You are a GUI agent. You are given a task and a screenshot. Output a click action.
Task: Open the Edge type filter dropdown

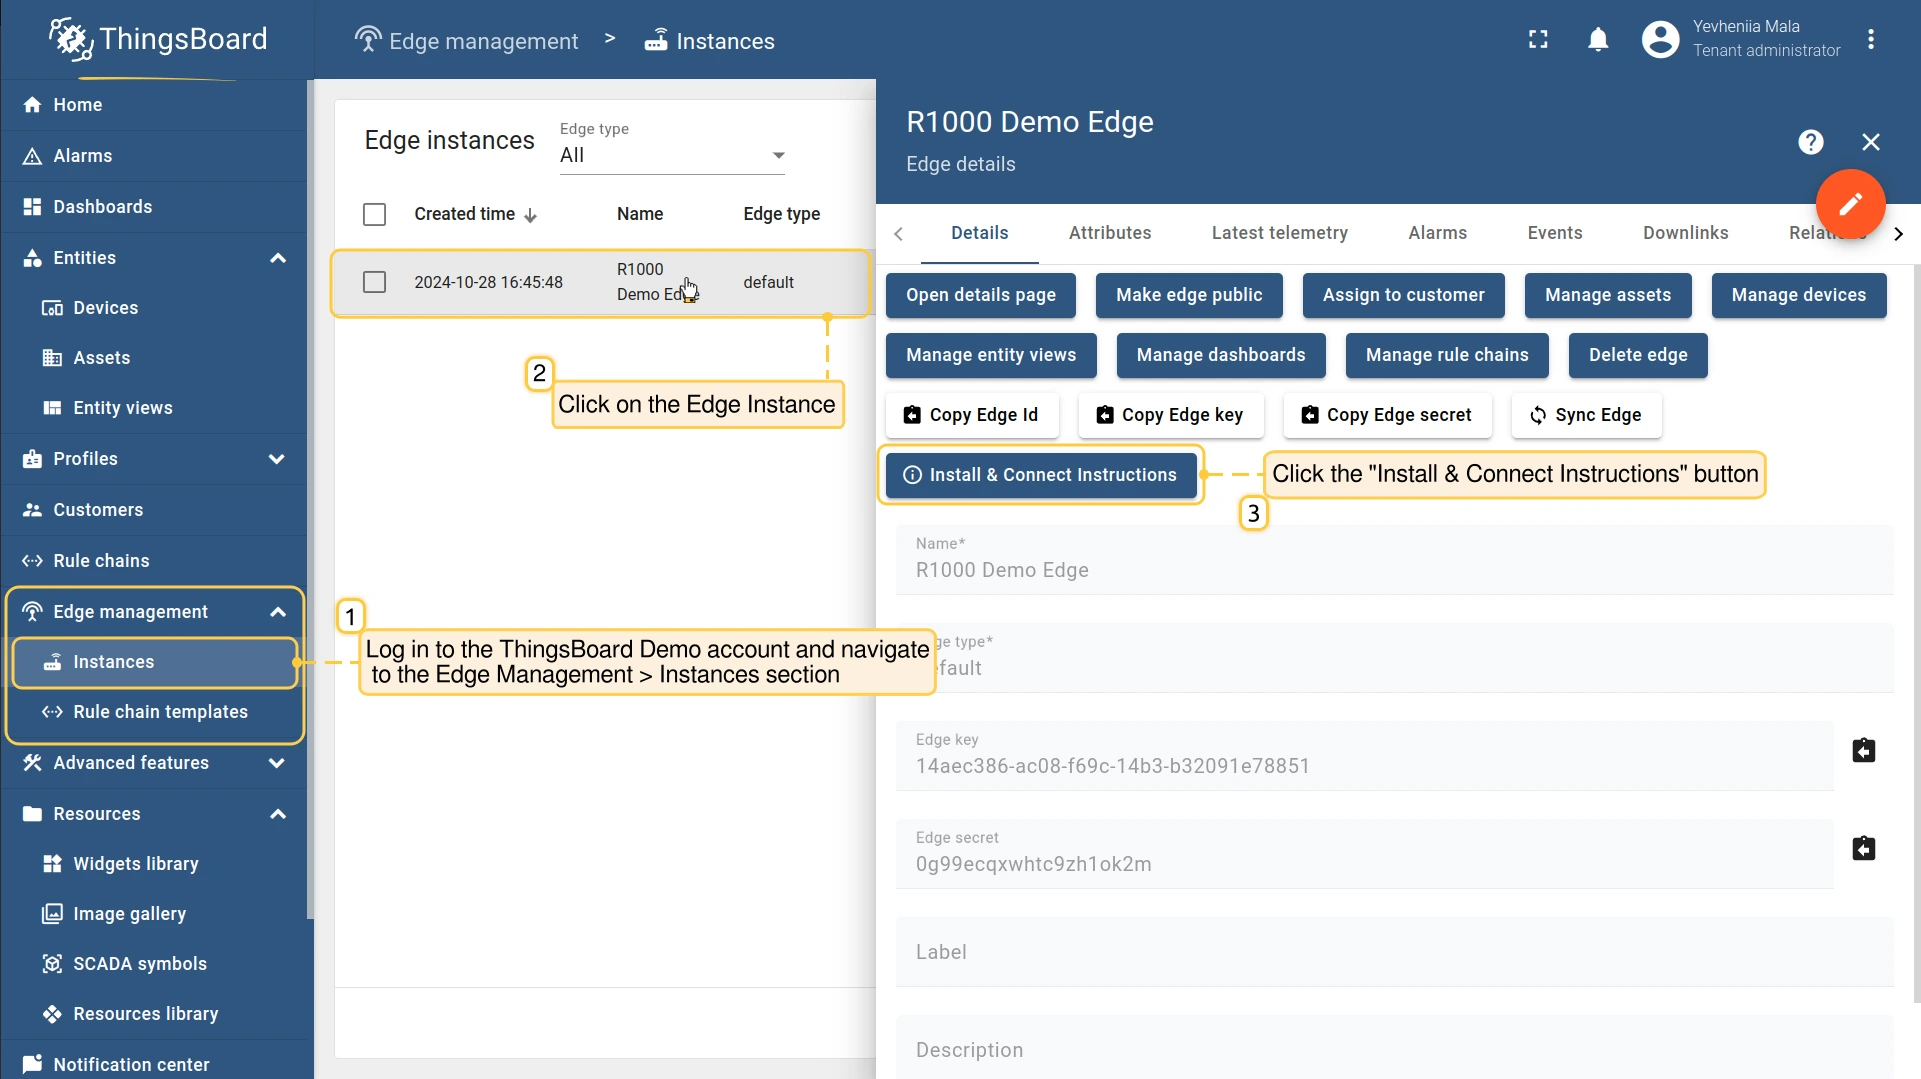pyautogui.click(x=672, y=155)
